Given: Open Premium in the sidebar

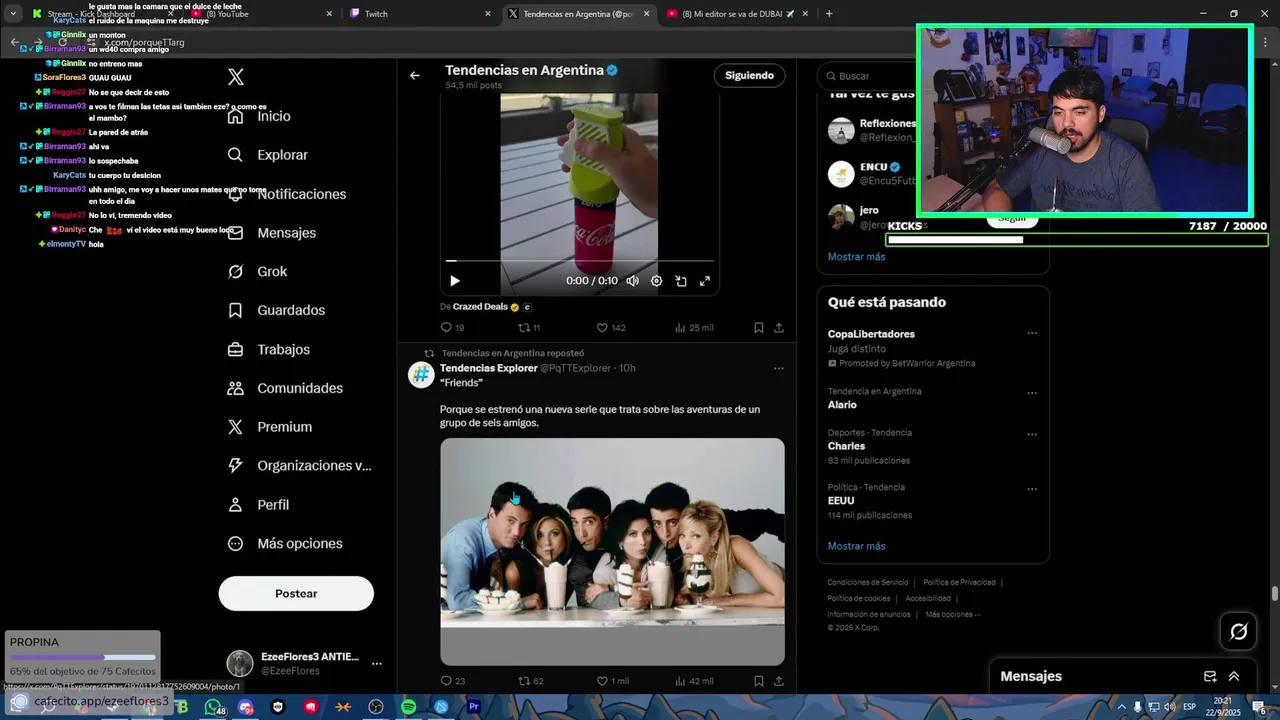Looking at the screenshot, I should click(x=269, y=427).
